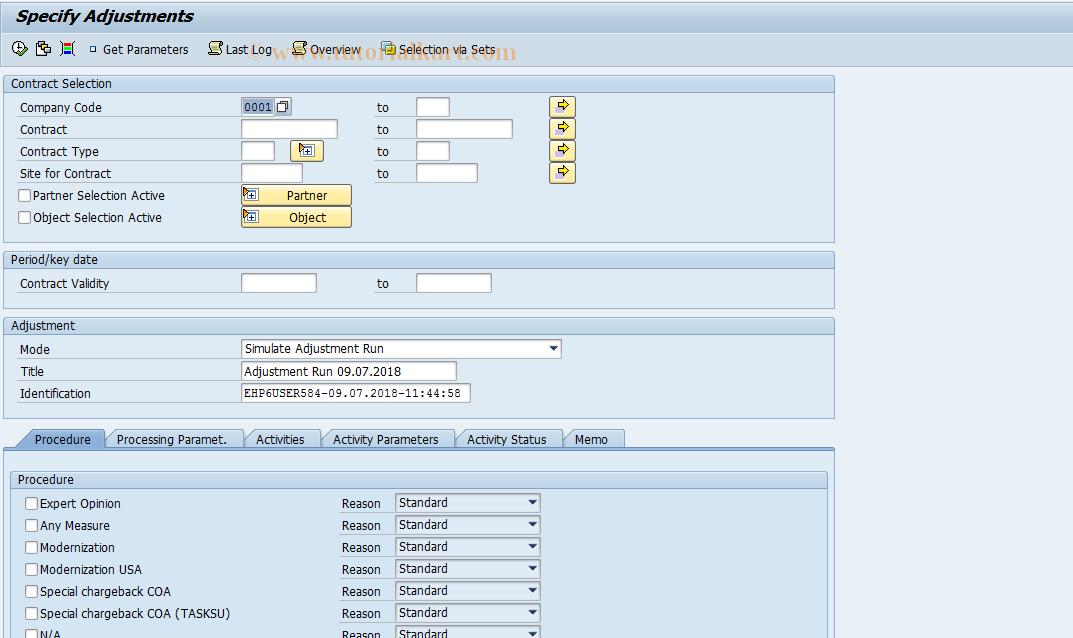This screenshot has height=638, width=1073.
Task: Check the Any Measure procedure
Action: point(31,525)
